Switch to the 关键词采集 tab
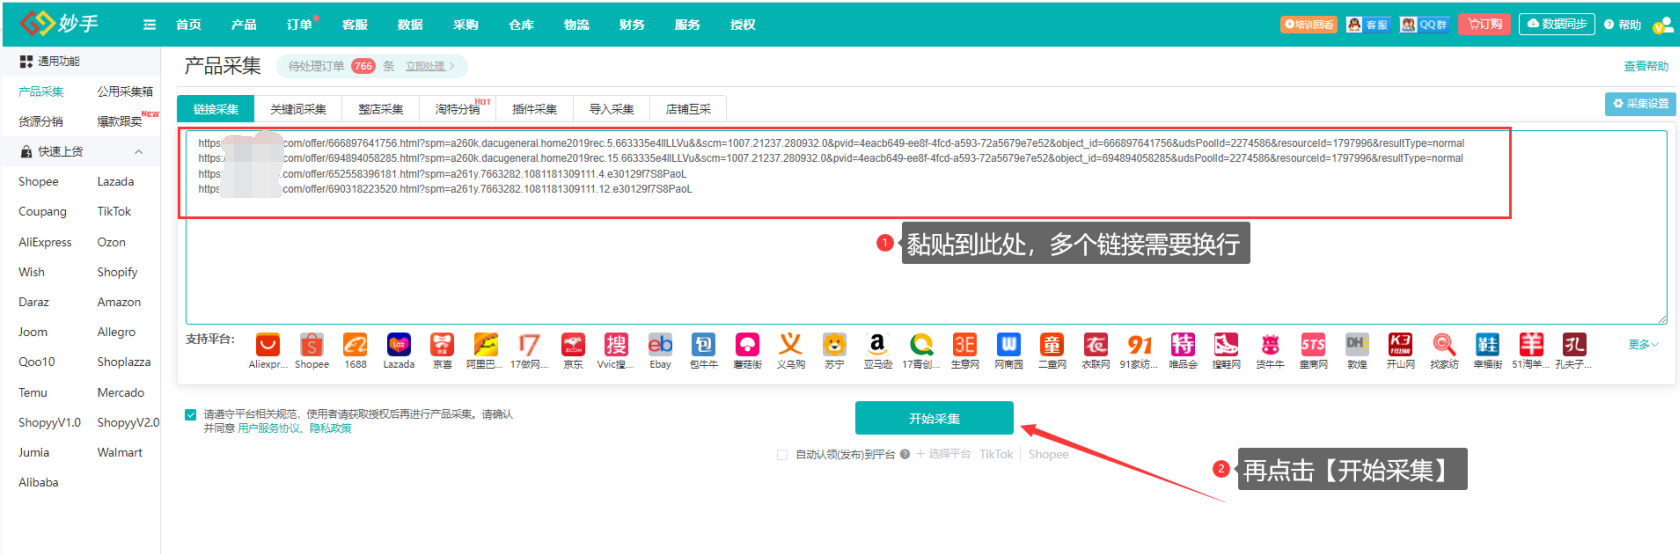The width and height of the screenshot is (1680, 554). (298, 109)
